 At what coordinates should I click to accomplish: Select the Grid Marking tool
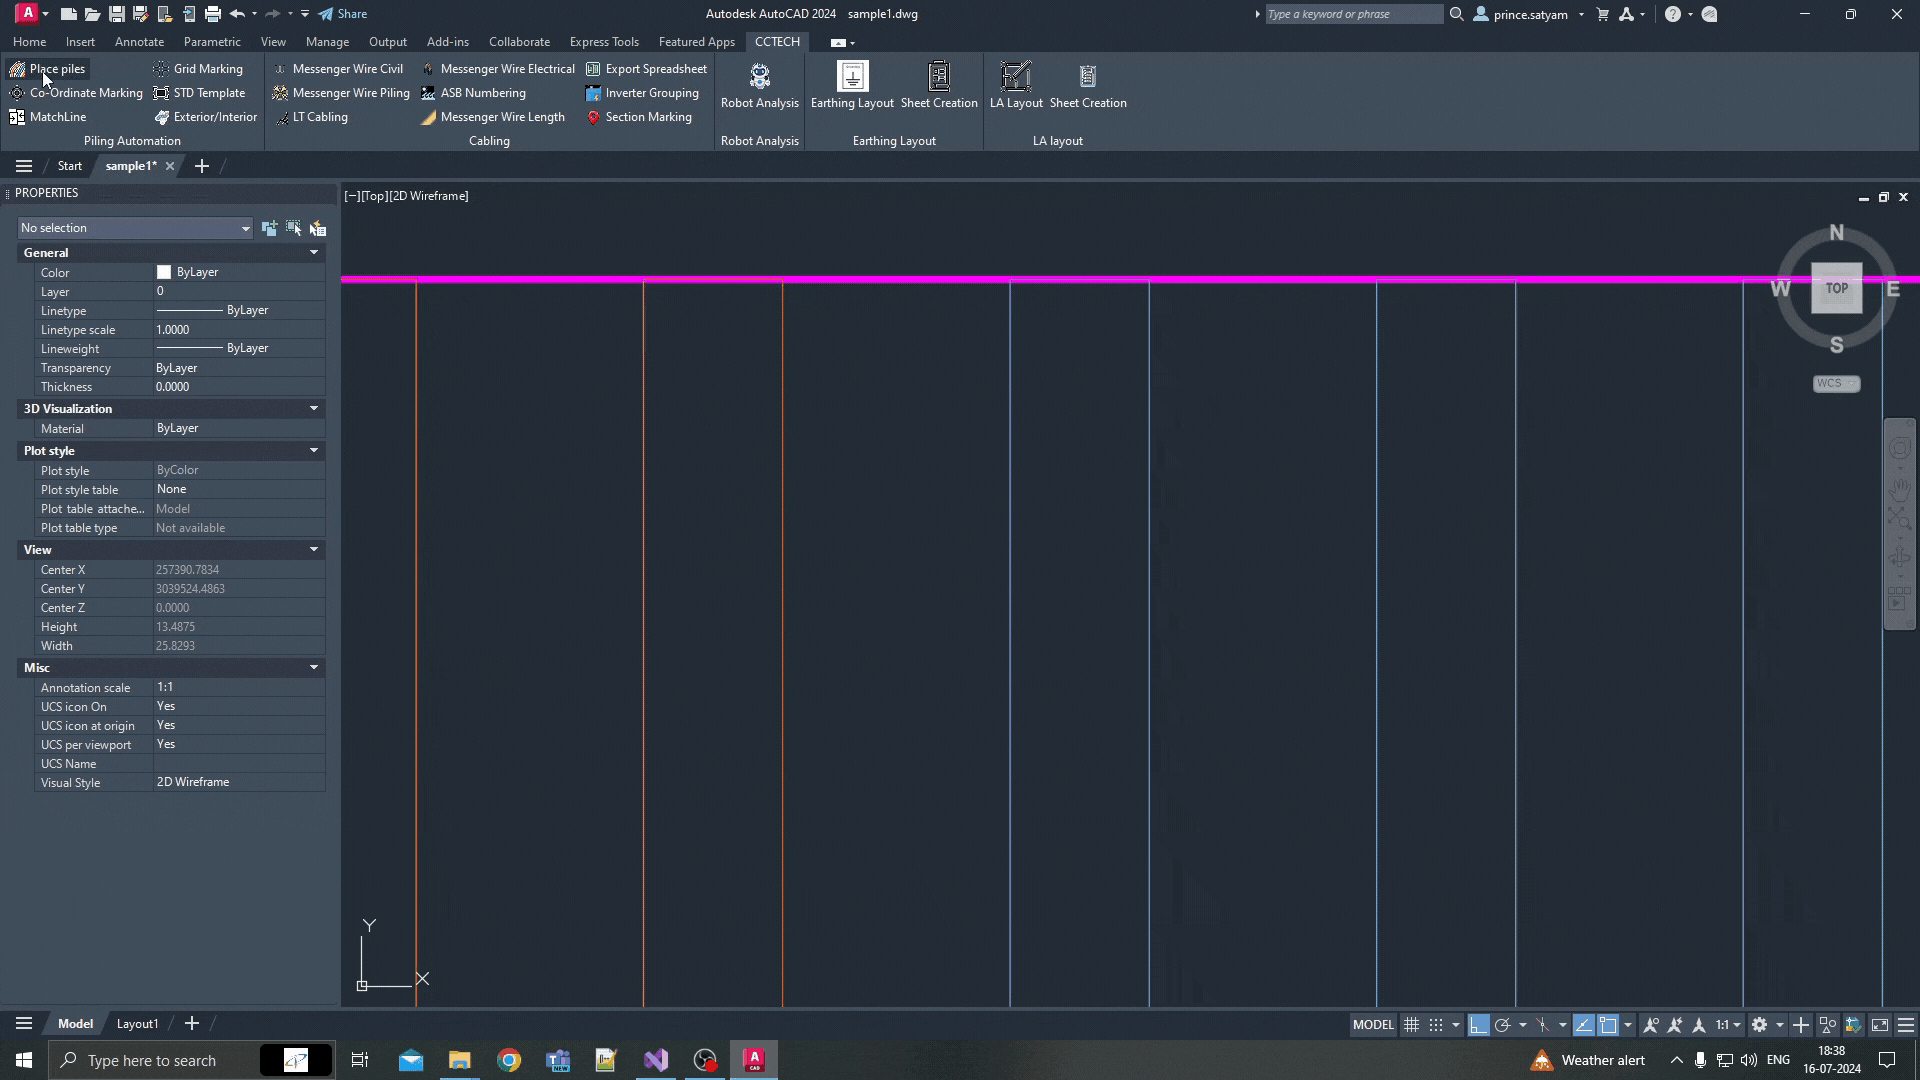(198, 69)
